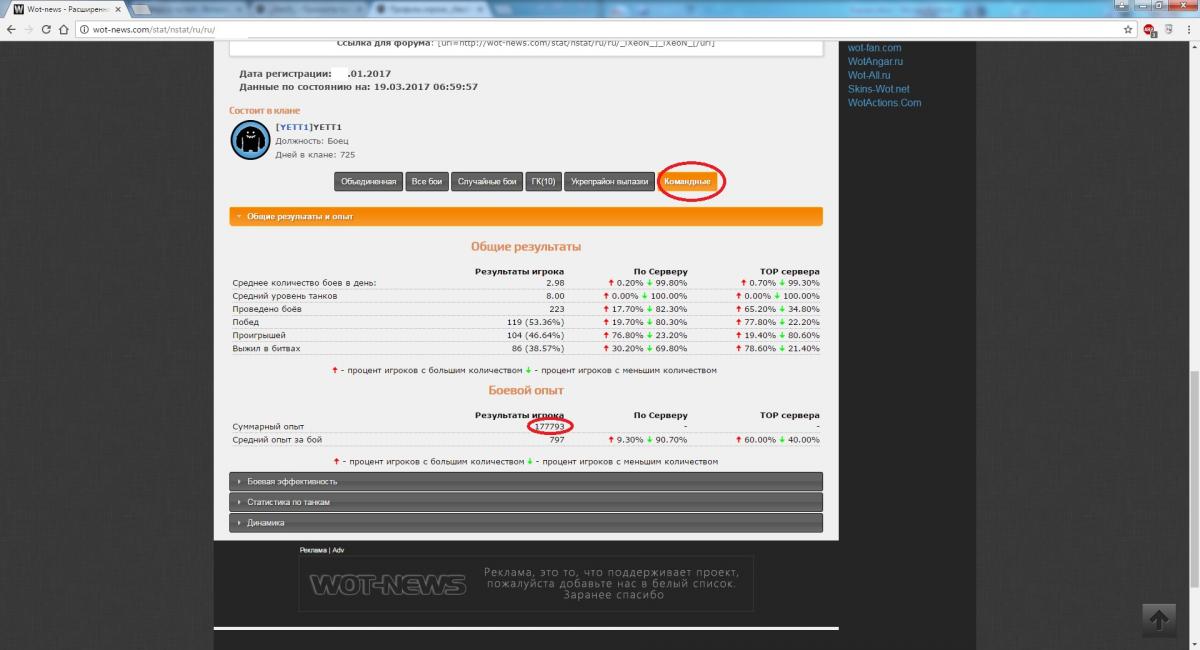
Task: Click the Выжил в битвах value 86 (38.57%)
Action: click(539, 349)
